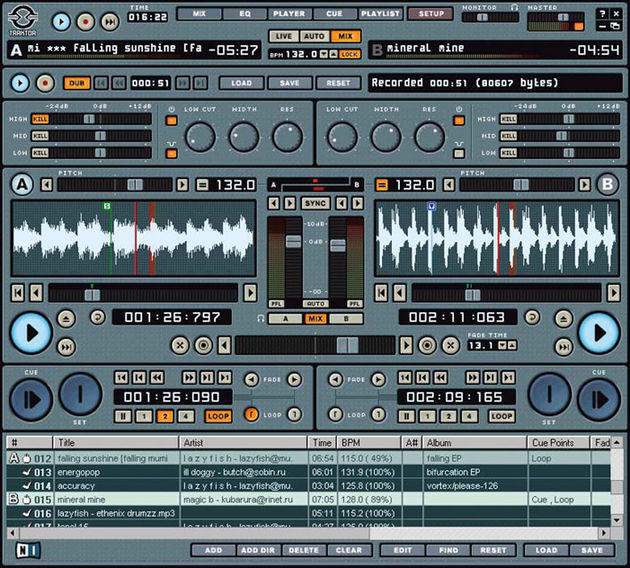Click the playlist DELETE button
The width and height of the screenshot is (630, 568).
[303, 550]
